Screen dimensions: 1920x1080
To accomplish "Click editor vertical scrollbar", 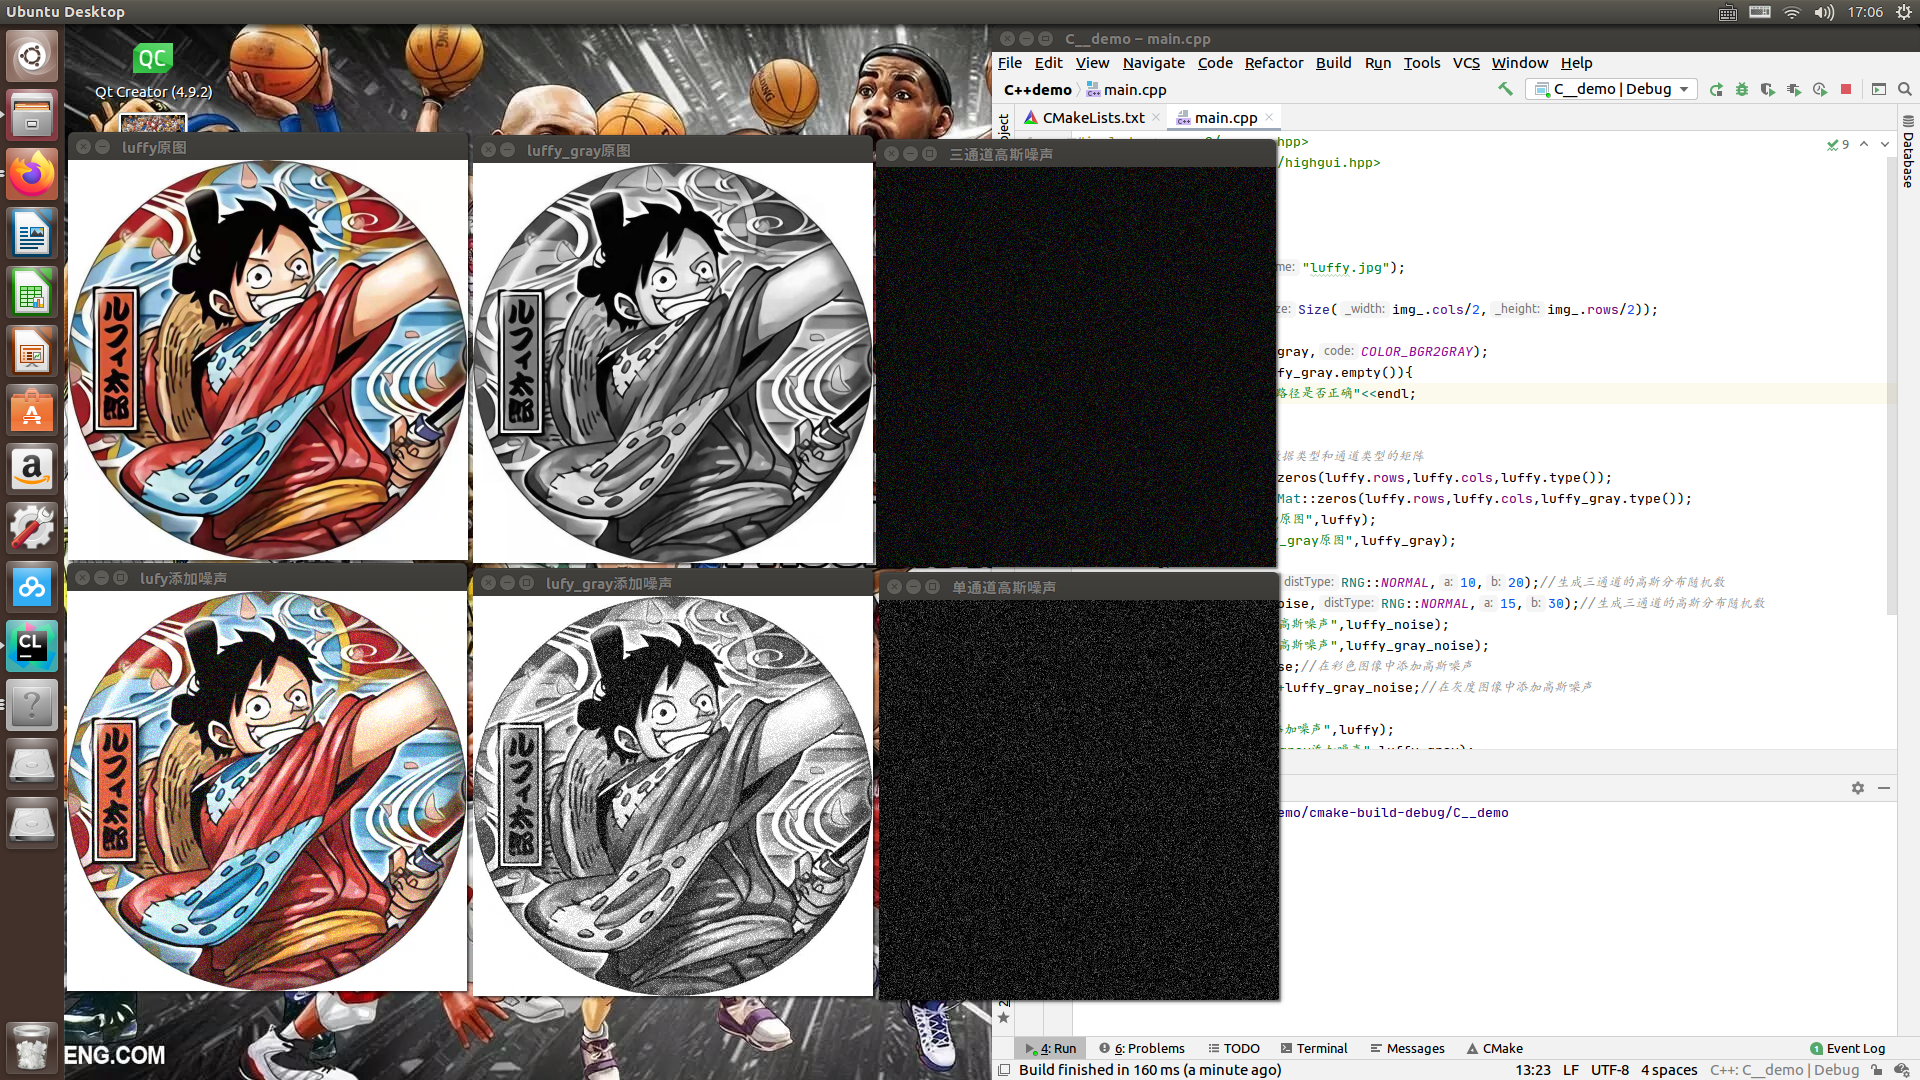I will pyautogui.click(x=1891, y=400).
